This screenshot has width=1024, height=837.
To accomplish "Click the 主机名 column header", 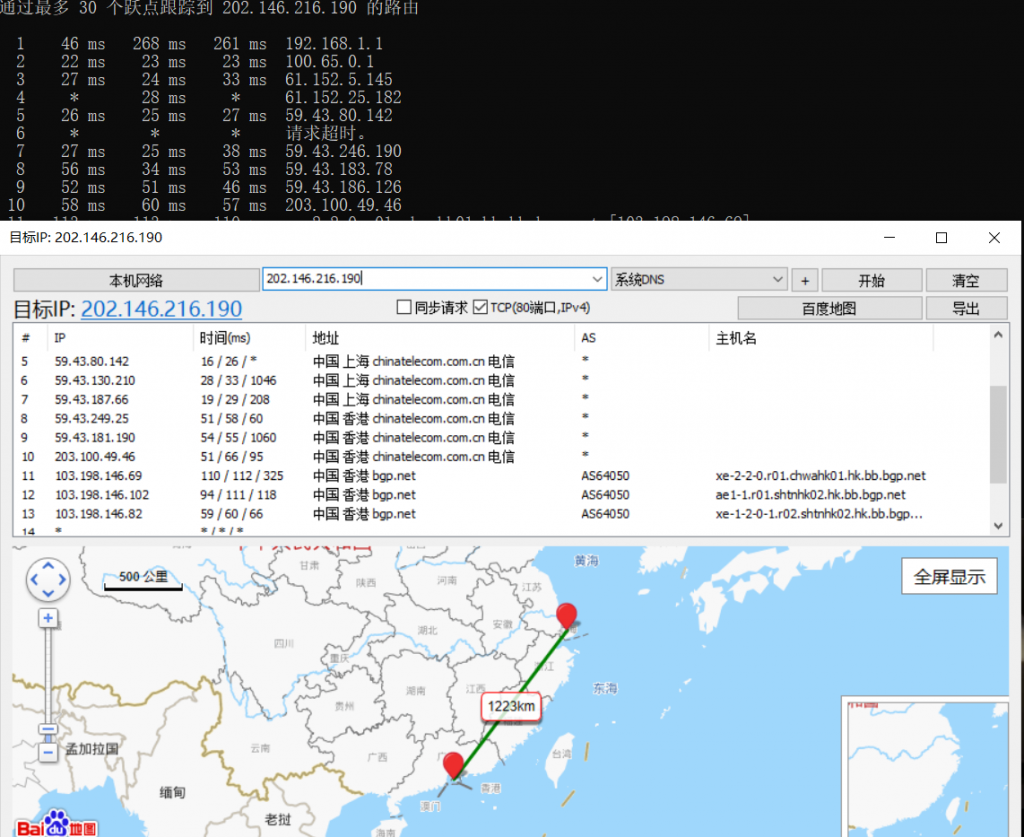I will [x=736, y=338].
